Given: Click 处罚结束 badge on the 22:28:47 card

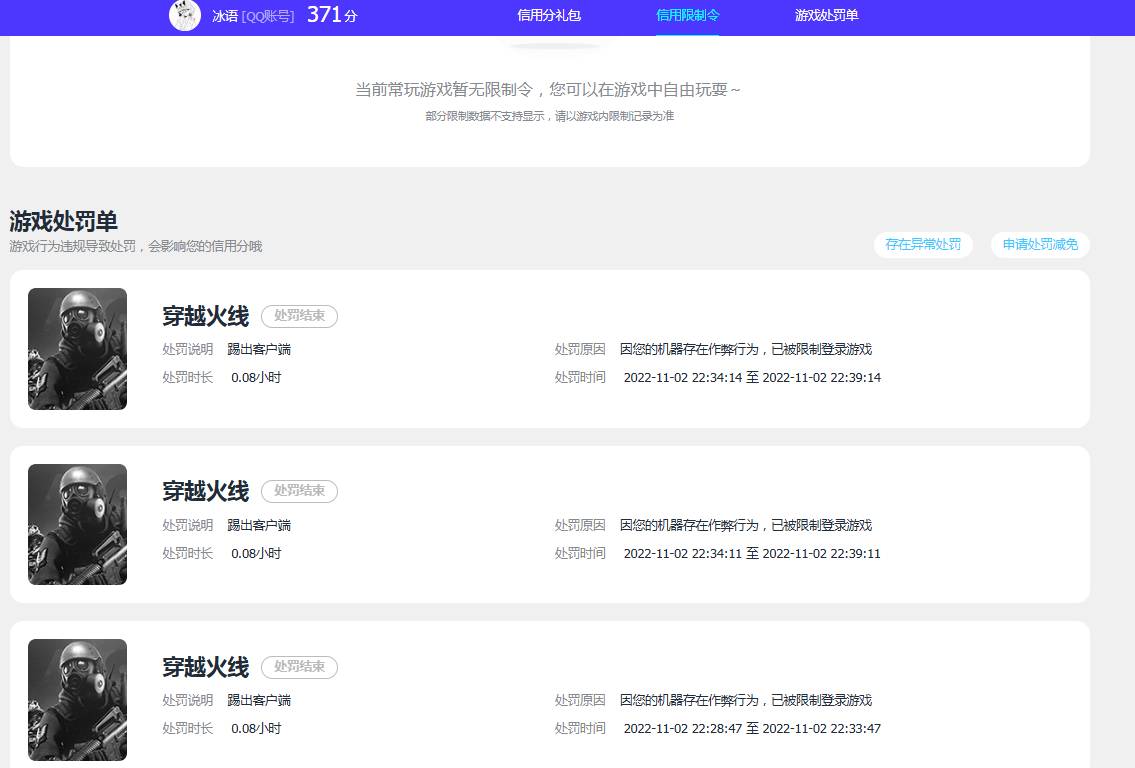Looking at the screenshot, I should click(299, 667).
